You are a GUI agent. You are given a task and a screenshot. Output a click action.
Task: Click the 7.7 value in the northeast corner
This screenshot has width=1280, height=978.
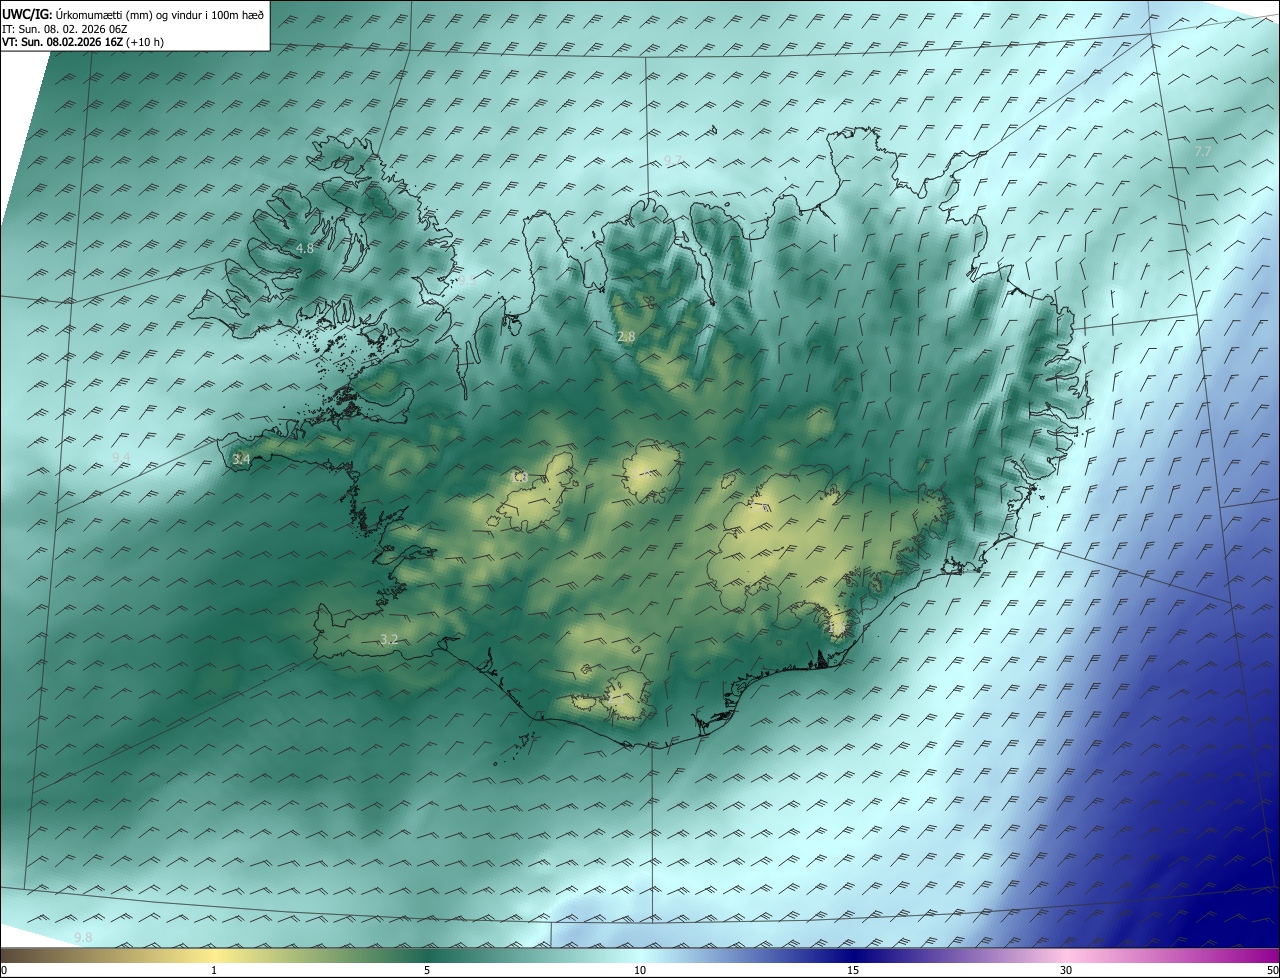click(x=1203, y=151)
